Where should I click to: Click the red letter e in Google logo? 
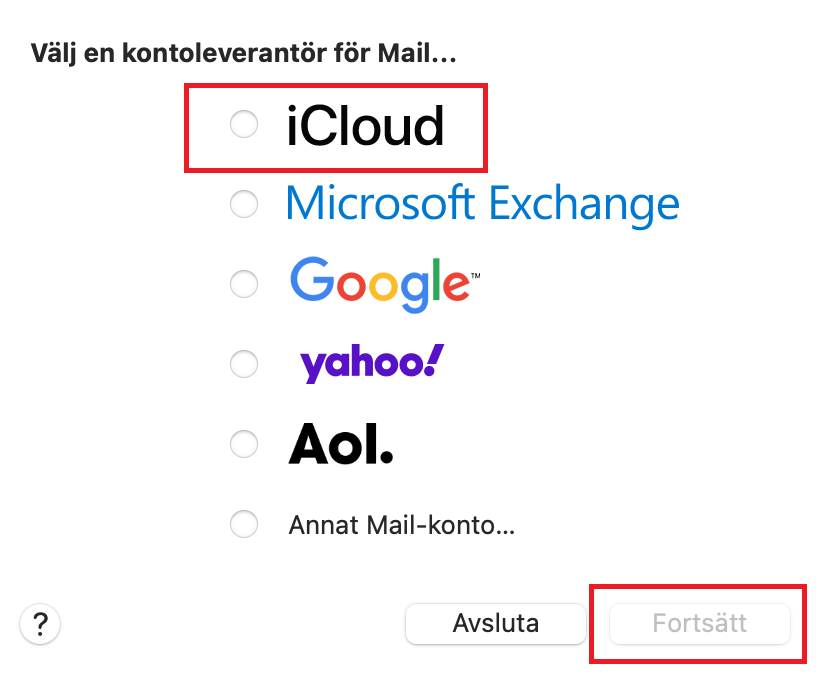(453, 284)
